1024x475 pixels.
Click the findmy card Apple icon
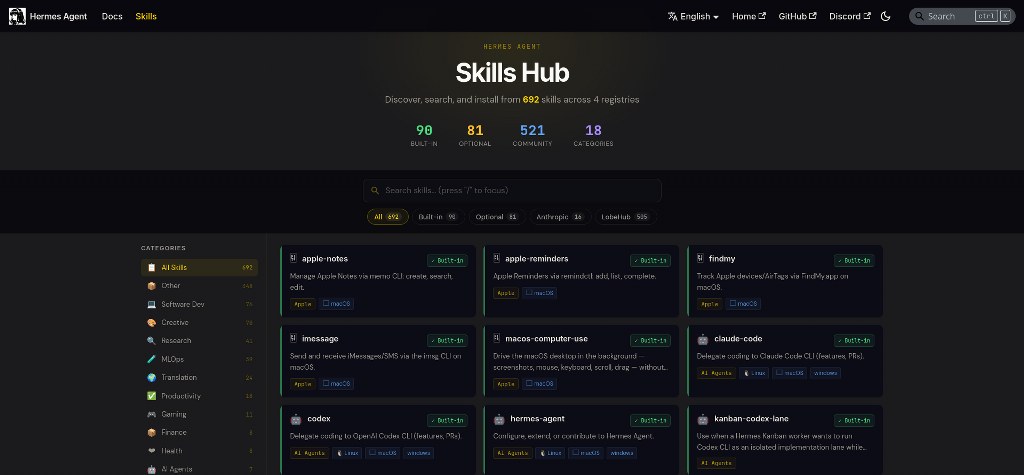coord(700,259)
